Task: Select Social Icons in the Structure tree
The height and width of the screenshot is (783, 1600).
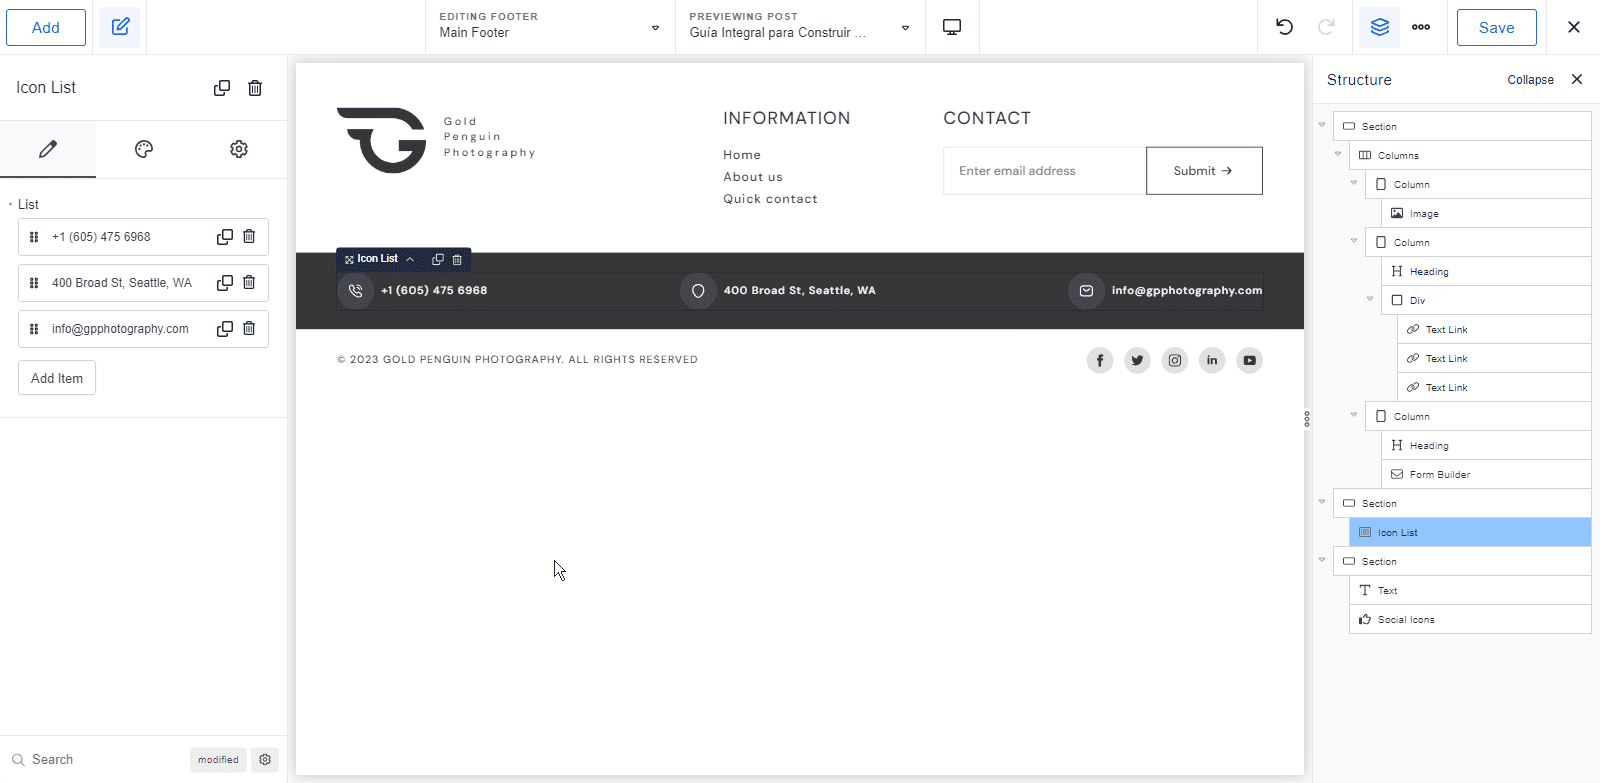Action: pyautogui.click(x=1406, y=620)
